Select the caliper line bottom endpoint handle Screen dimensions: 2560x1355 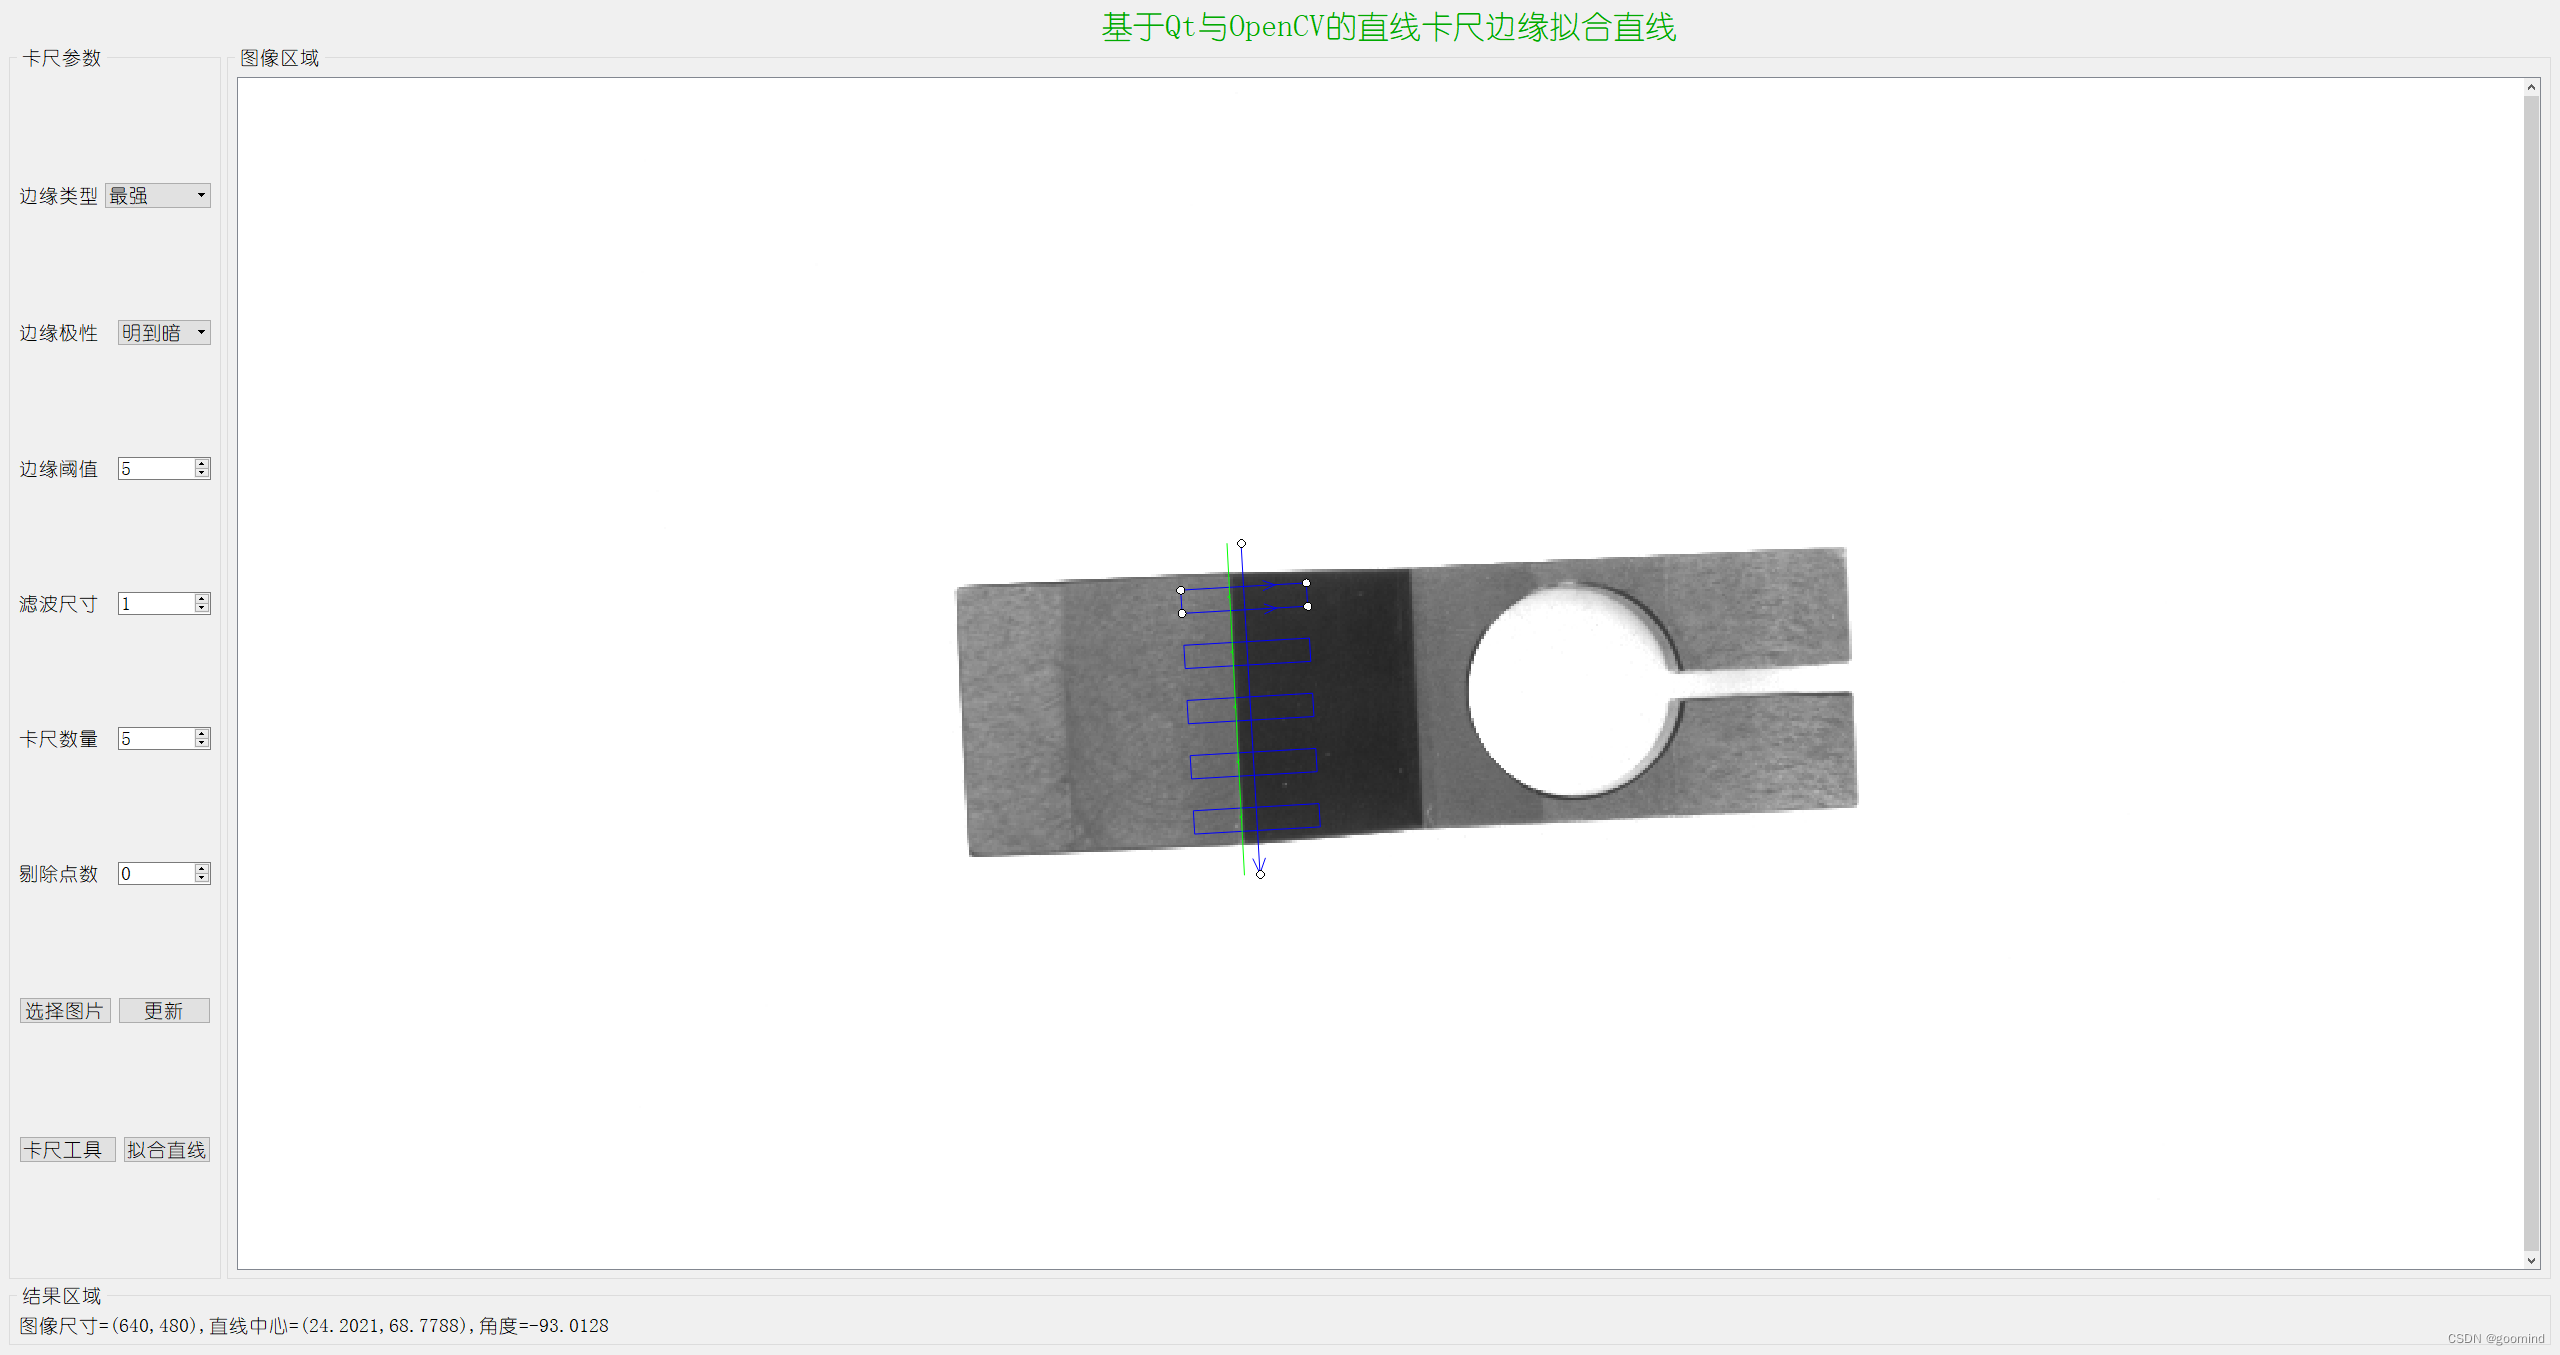point(1260,874)
